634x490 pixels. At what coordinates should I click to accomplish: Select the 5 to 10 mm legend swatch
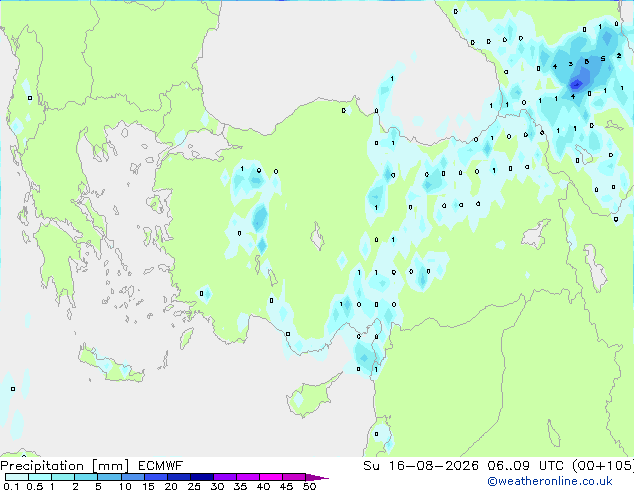tap(109, 477)
